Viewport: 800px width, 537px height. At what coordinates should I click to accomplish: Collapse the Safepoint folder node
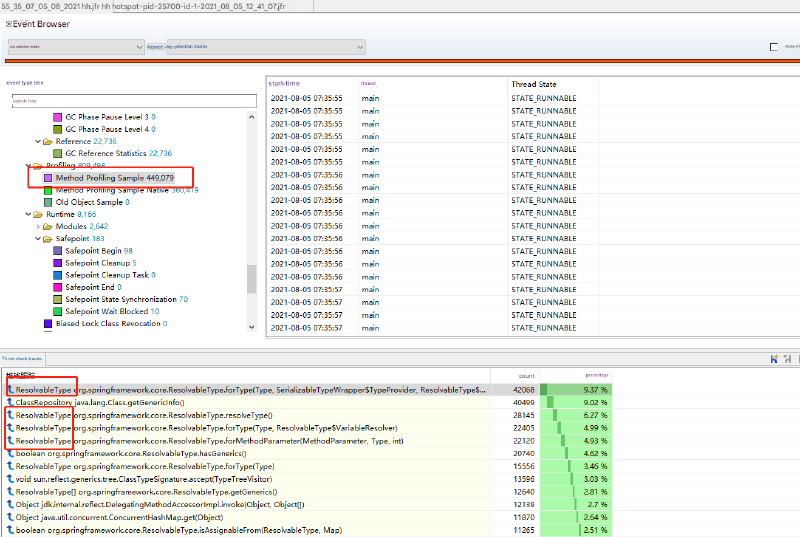(37, 239)
